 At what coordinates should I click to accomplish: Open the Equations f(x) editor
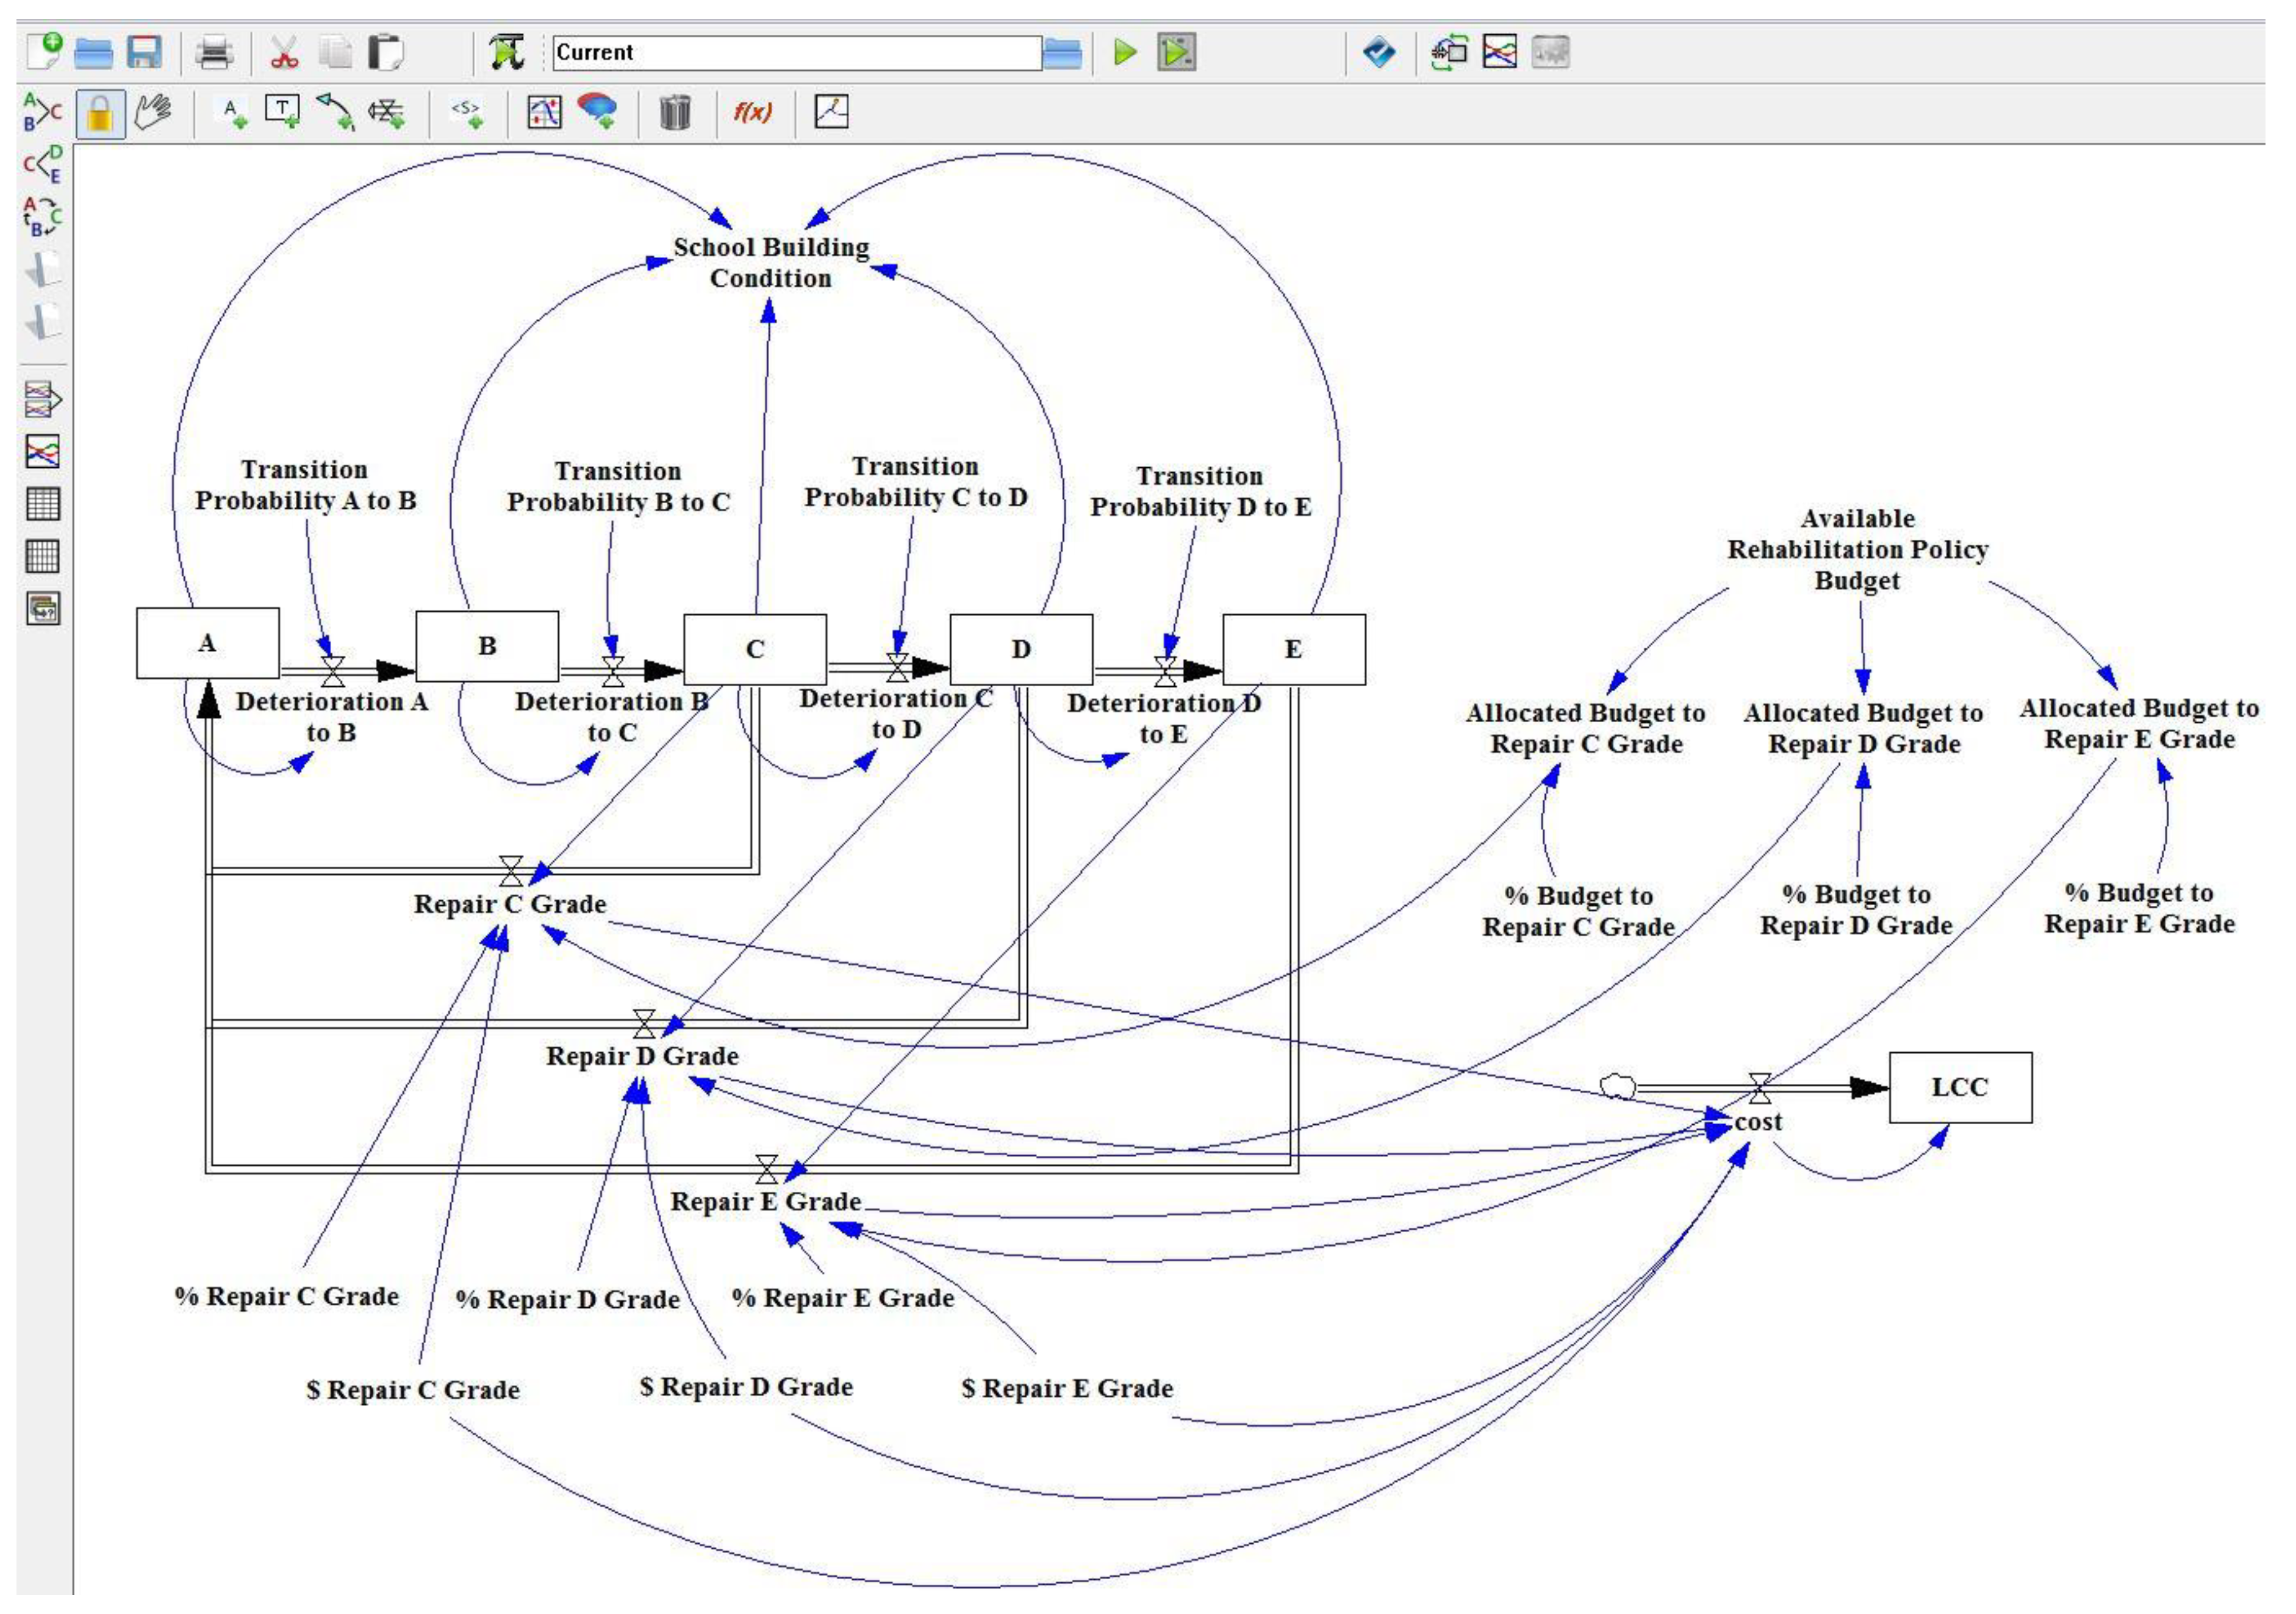point(752,112)
